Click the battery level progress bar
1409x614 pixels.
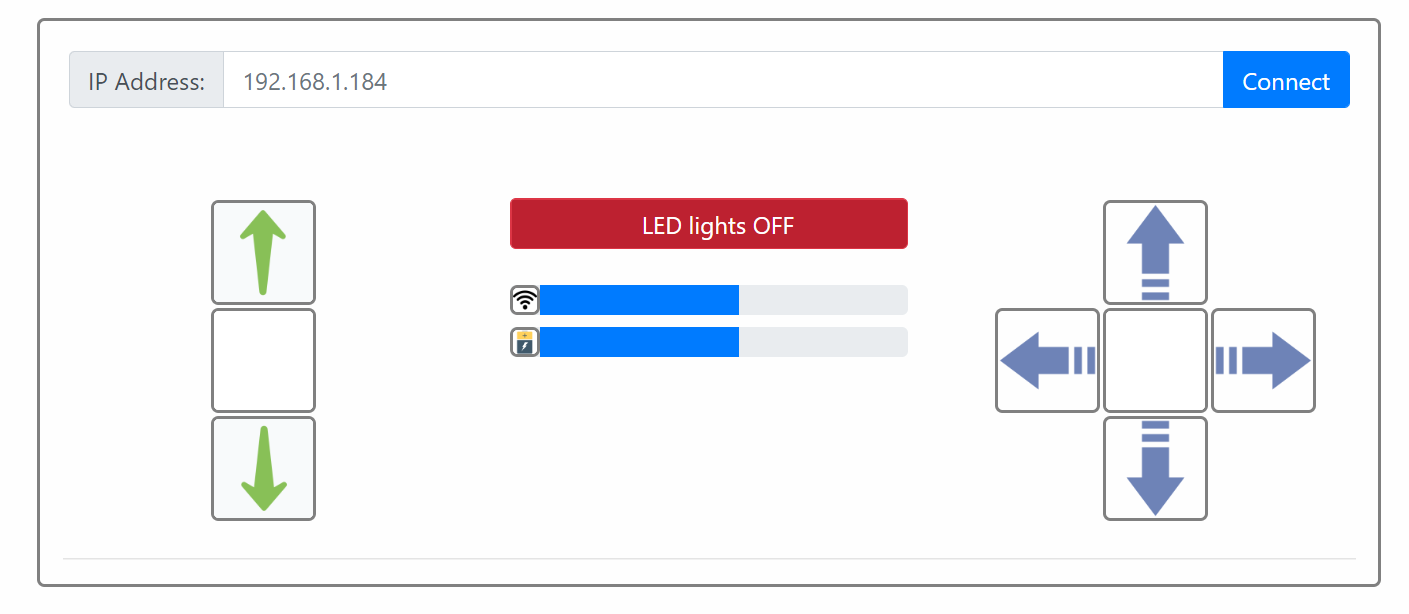click(724, 342)
